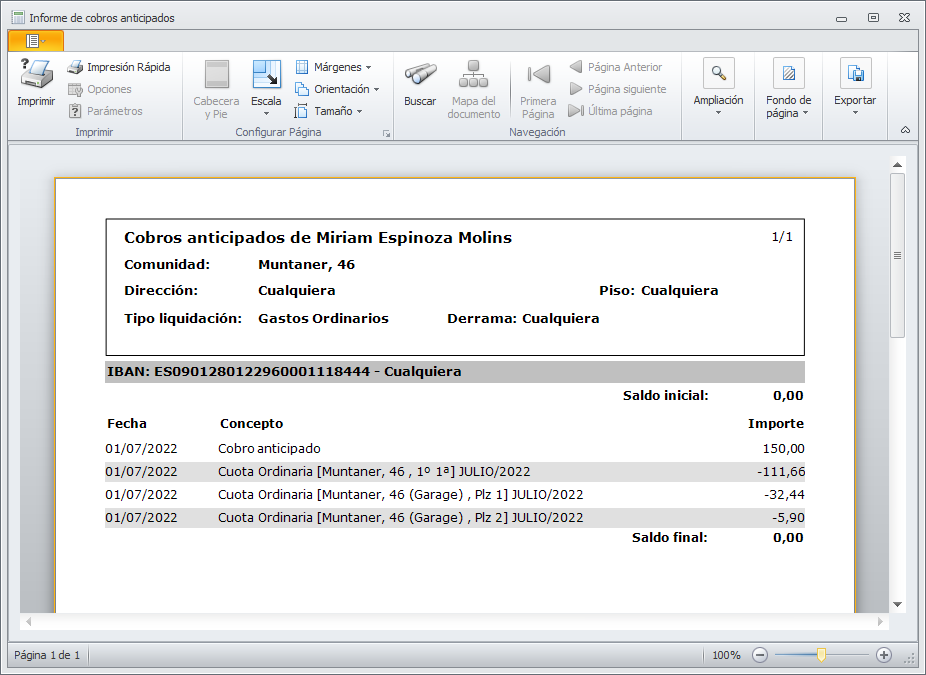
Task: Click the Buscar binoculars icon
Action: click(x=420, y=74)
